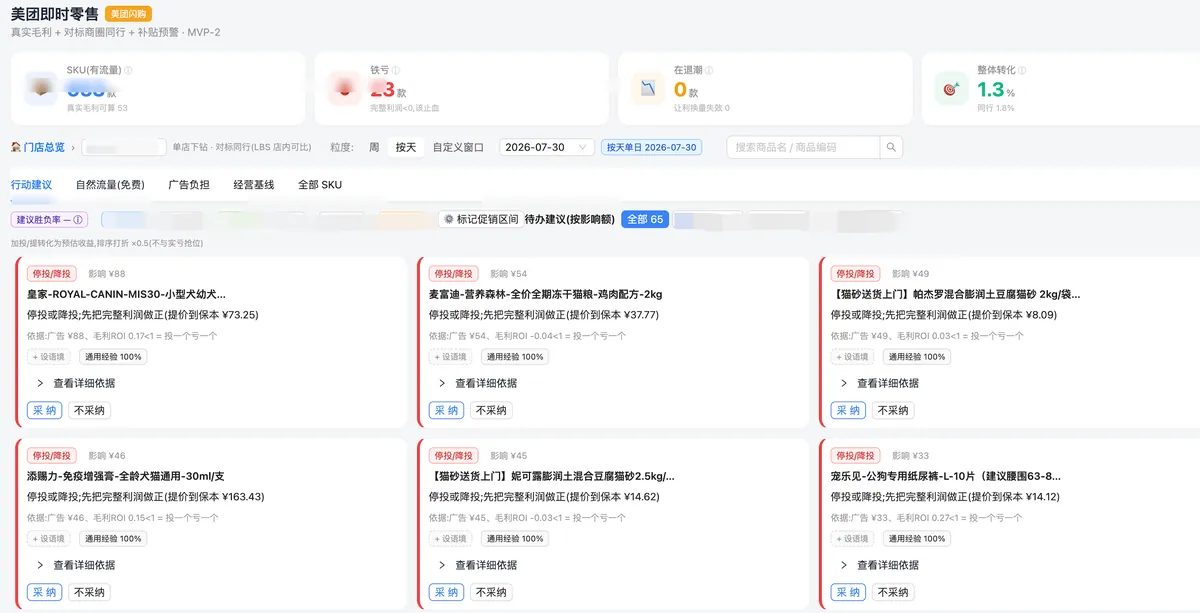Image resolution: width=1200 pixels, height=613 pixels.
Task: Focus the 搜索商品名 / 商品编码 field
Action: tap(803, 147)
